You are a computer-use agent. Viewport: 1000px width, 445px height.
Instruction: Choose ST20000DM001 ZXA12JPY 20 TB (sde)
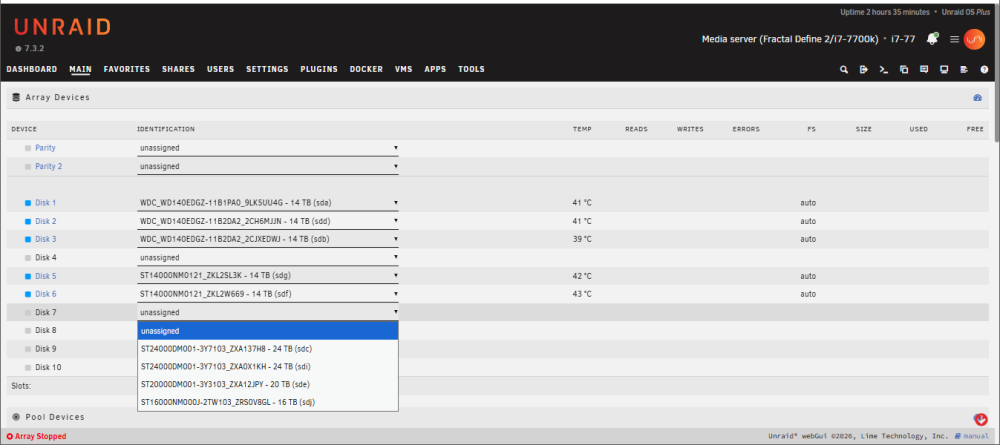[268, 384]
